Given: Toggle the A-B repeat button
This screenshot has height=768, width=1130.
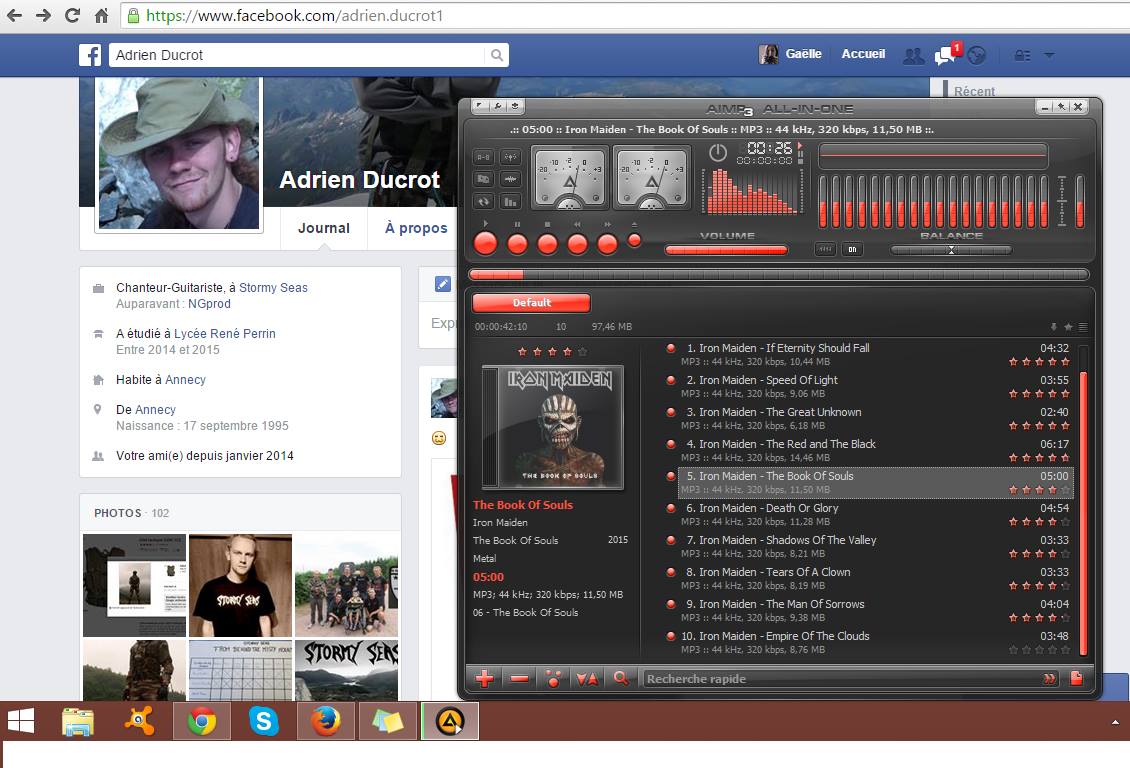Looking at the screenshot, I should tap(484, 157).
